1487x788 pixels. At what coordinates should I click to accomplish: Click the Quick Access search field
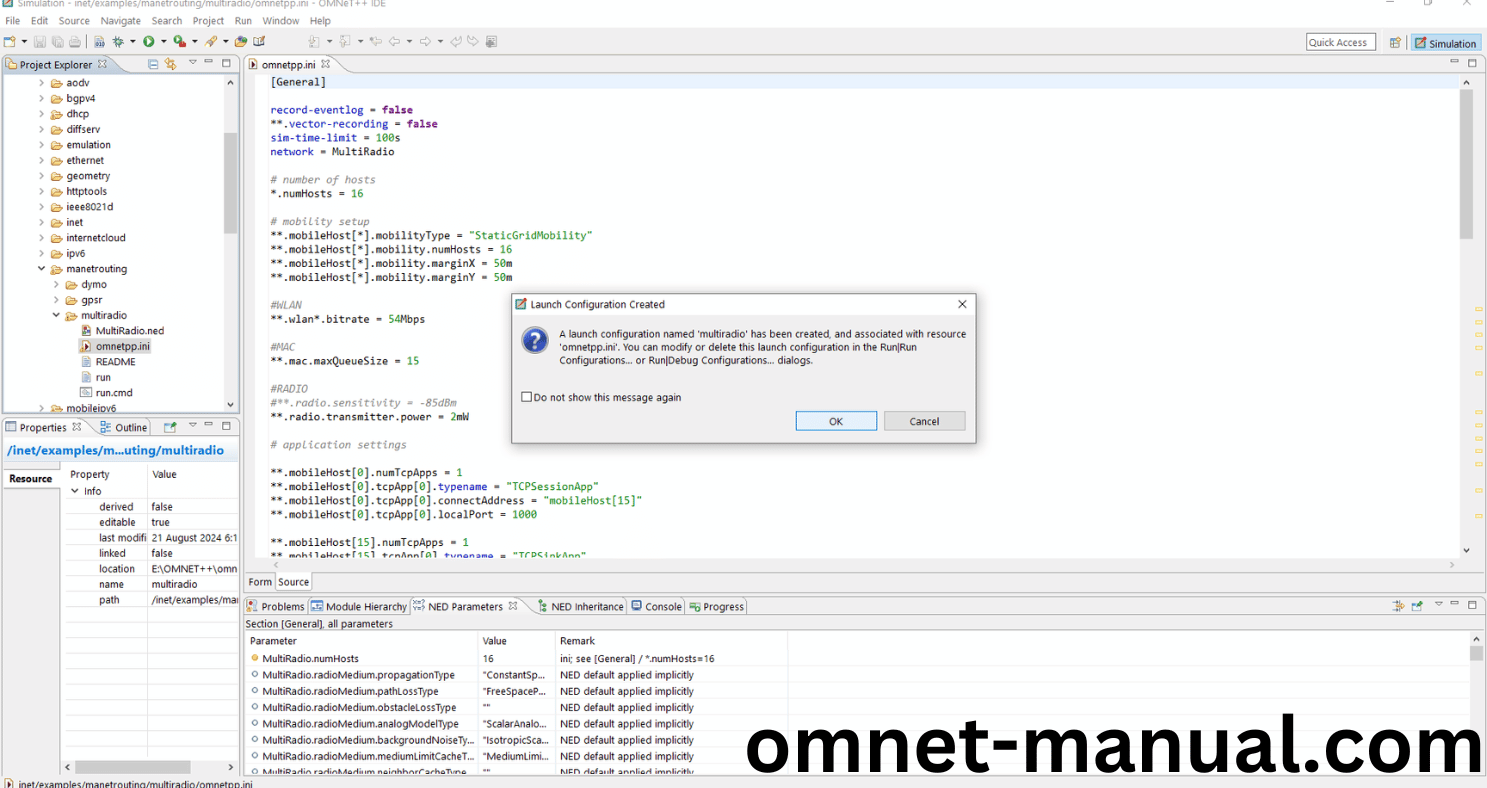tap(1340, 42)
